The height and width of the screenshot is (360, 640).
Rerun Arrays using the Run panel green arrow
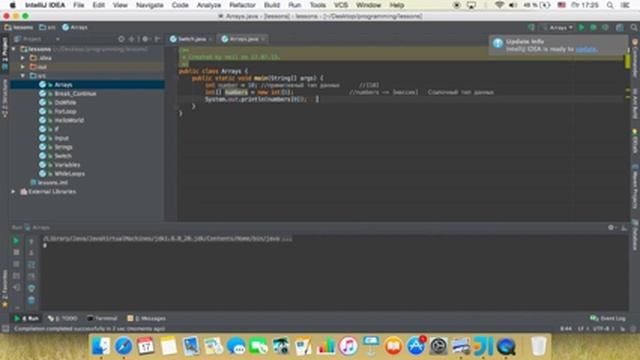16,241
